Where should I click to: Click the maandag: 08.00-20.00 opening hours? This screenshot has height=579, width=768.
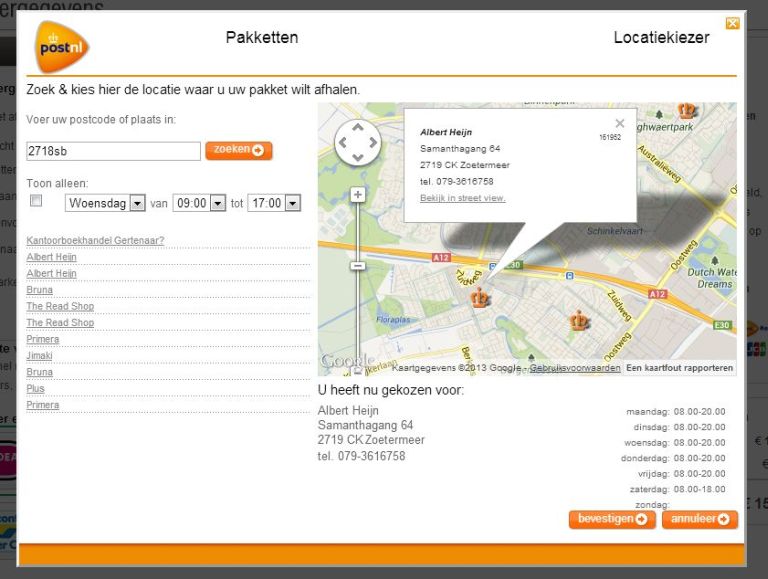pos(676,411)
